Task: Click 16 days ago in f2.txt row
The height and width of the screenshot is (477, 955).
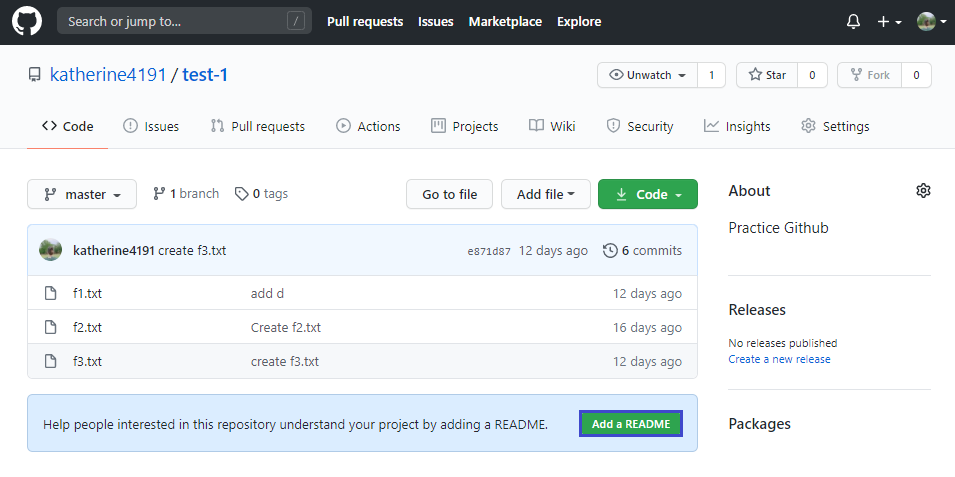Action: (x=647, y=328)
